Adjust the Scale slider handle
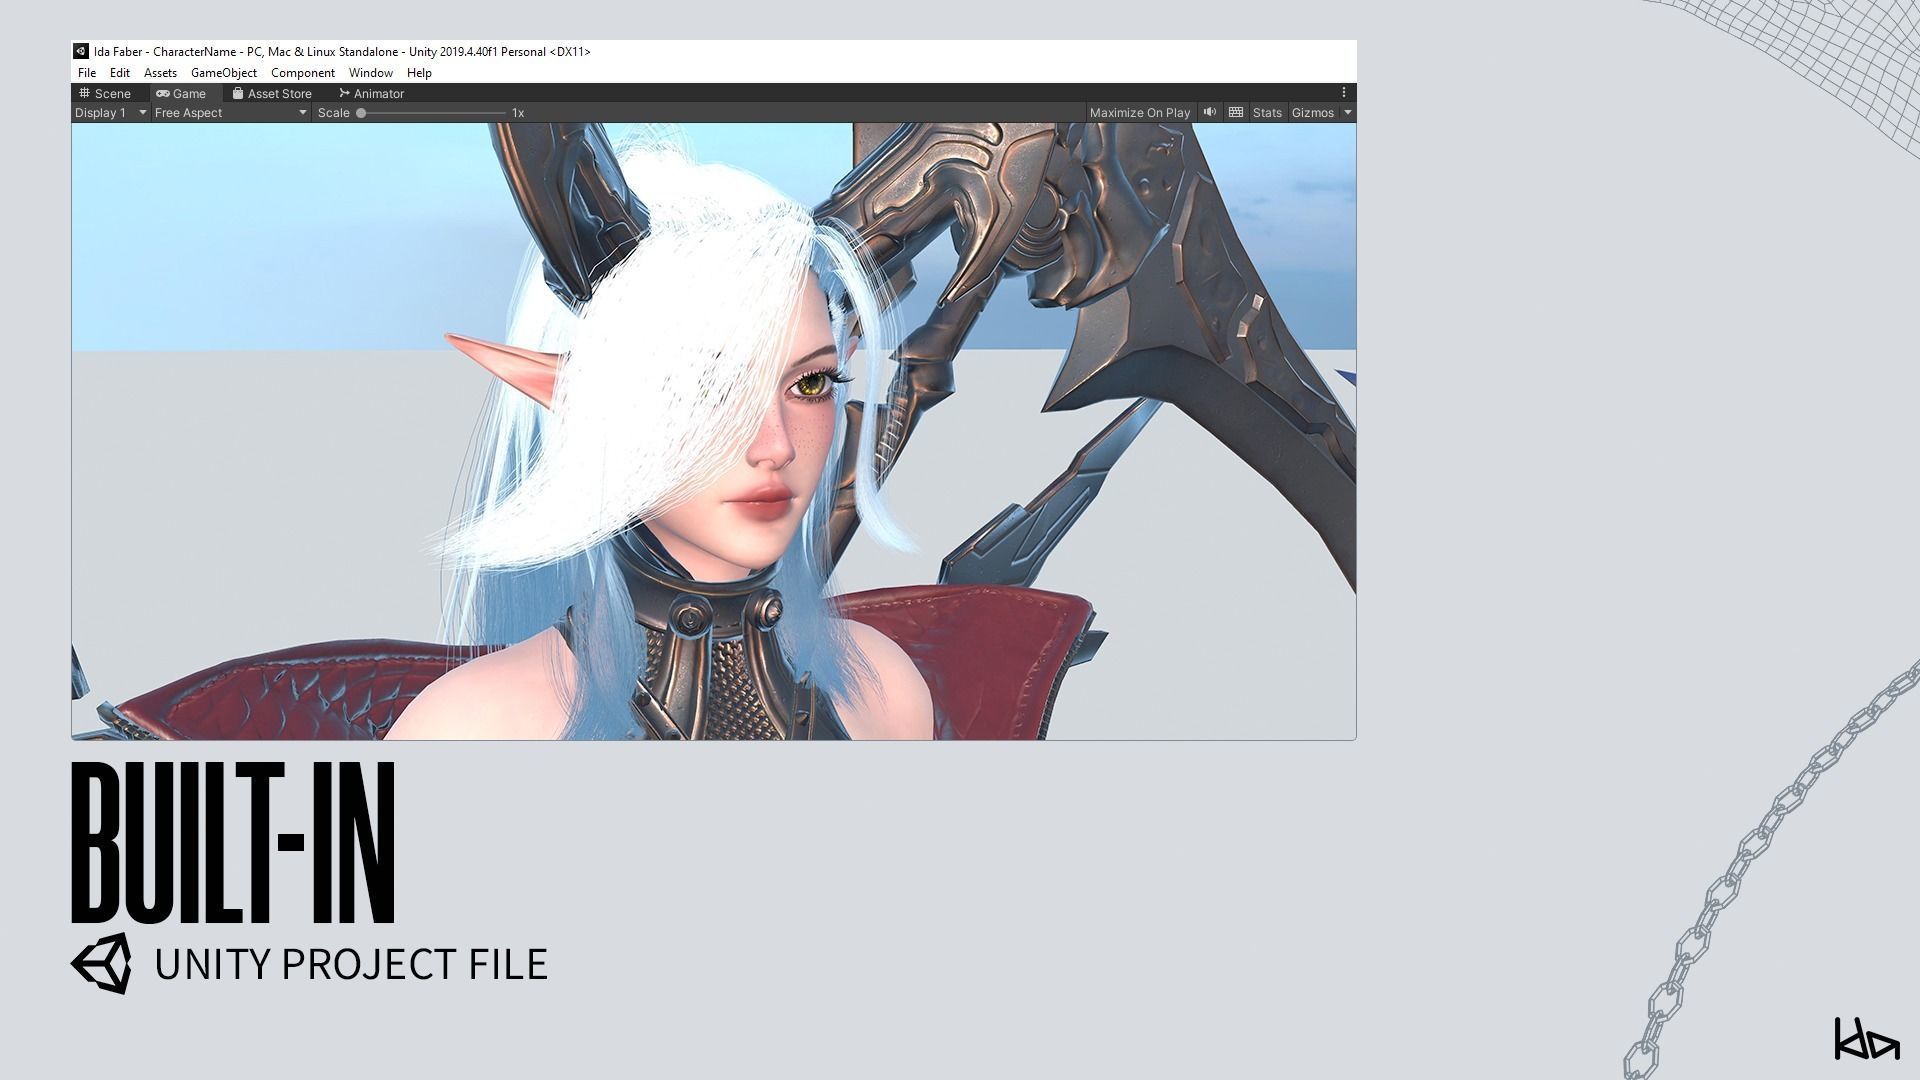Screen dimensions: 1920x1080 [x=361, y=113]
